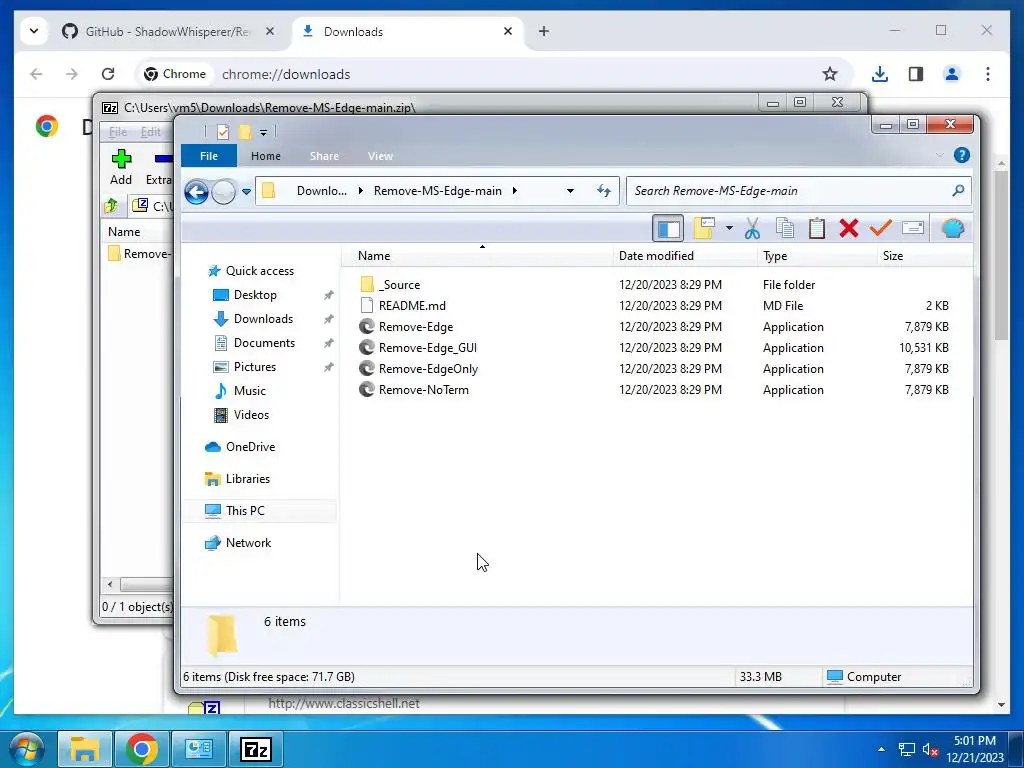
Task: Open Downloads in the navigation pane
Action: point(263,319)
